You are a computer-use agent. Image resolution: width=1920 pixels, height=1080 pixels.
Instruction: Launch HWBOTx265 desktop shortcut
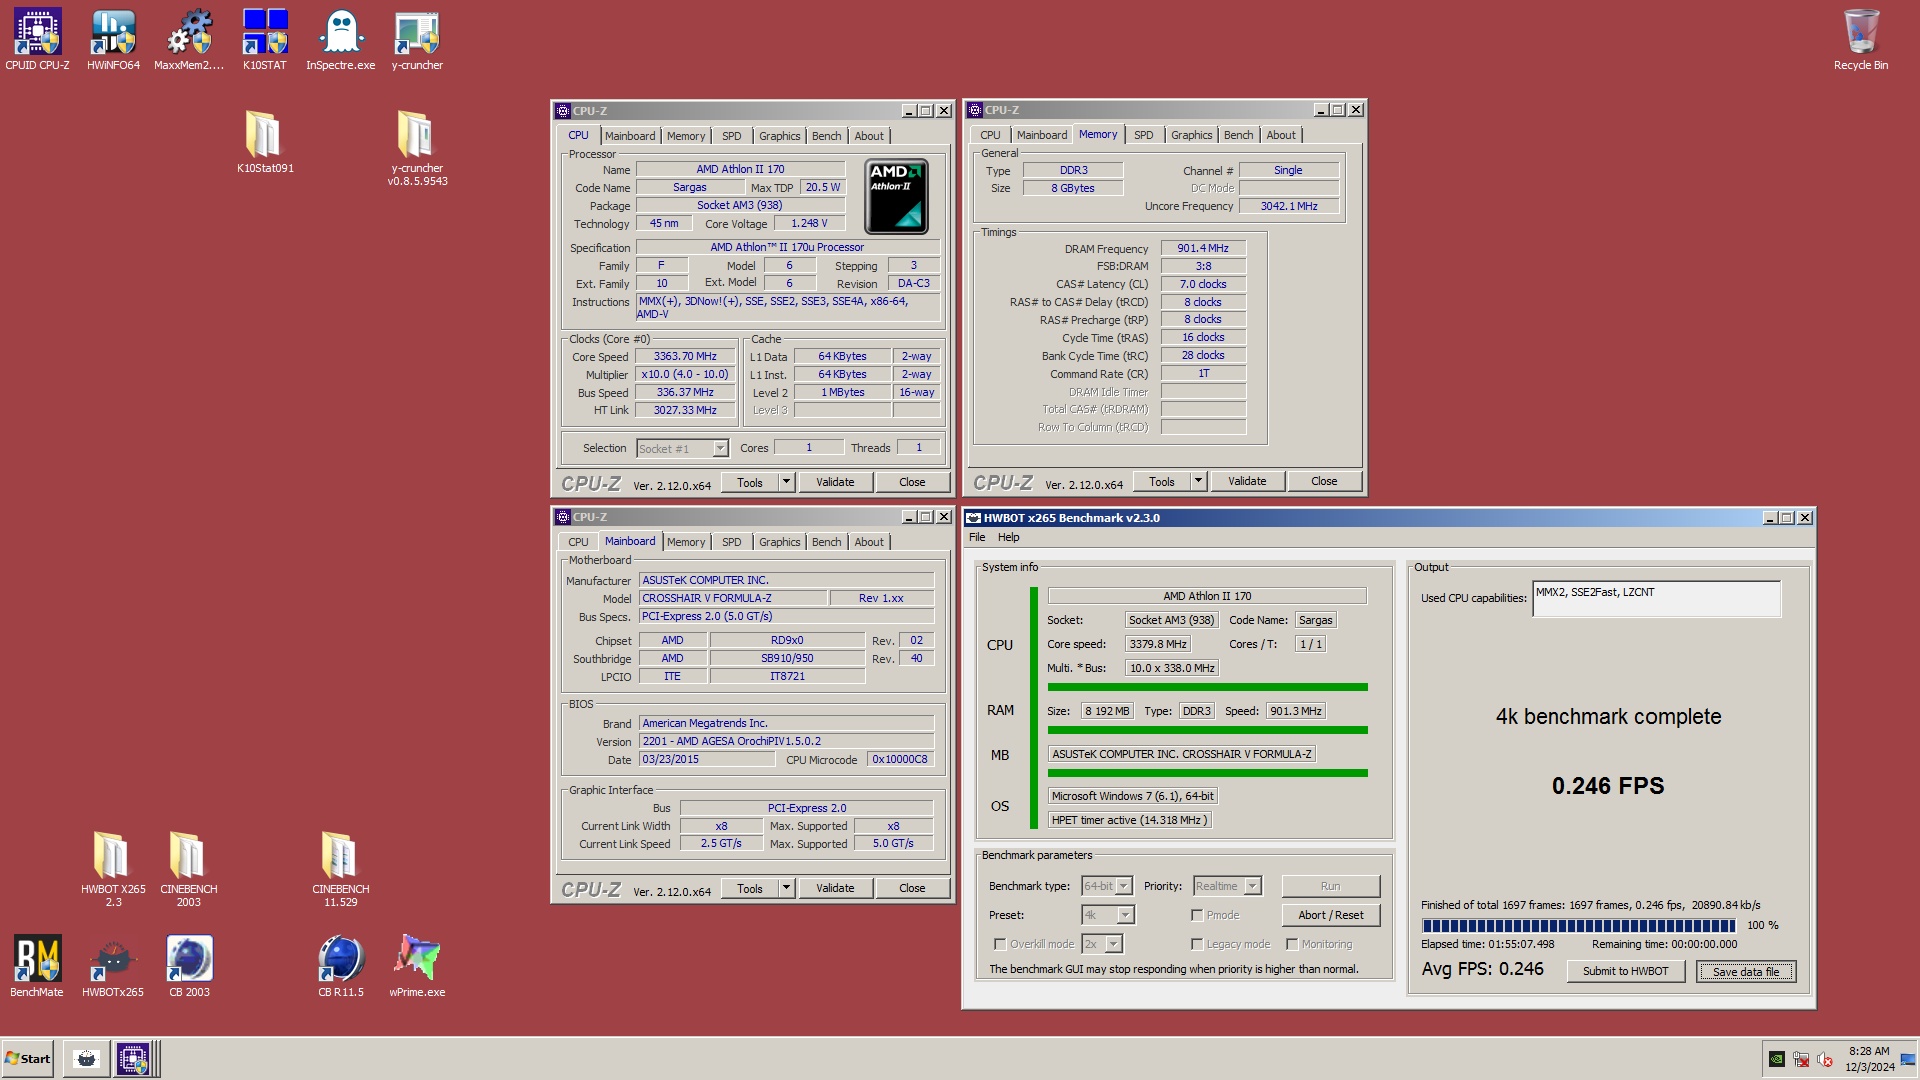113,966
